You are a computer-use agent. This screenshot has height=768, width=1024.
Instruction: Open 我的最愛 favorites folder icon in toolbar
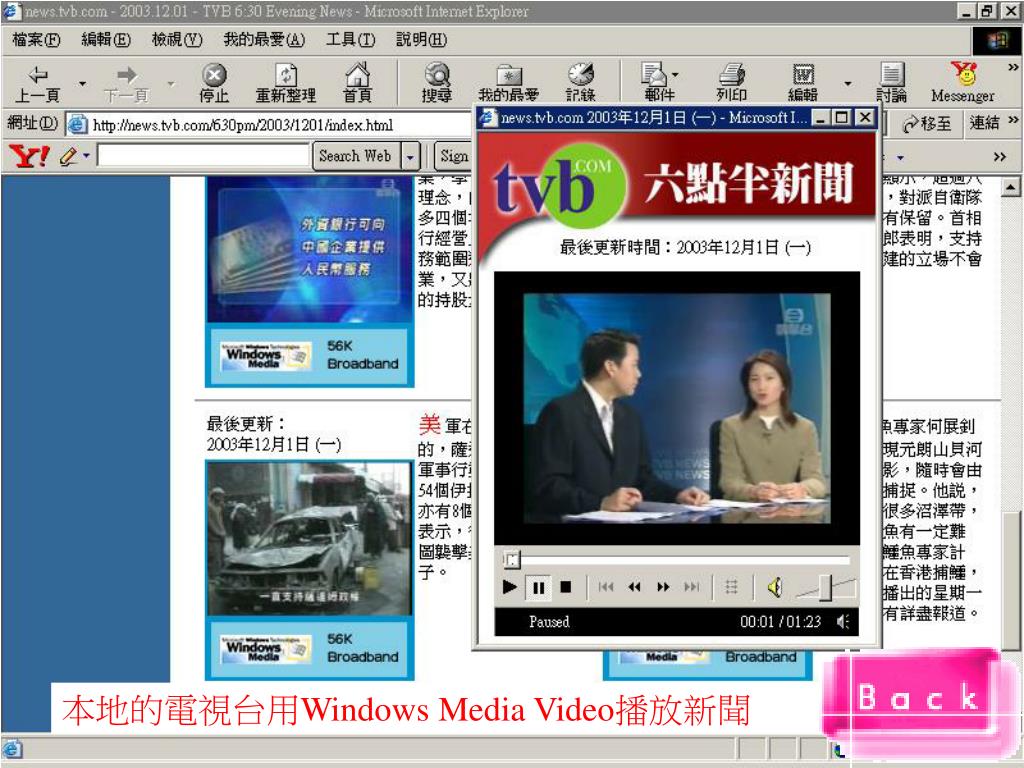[509, 84]
